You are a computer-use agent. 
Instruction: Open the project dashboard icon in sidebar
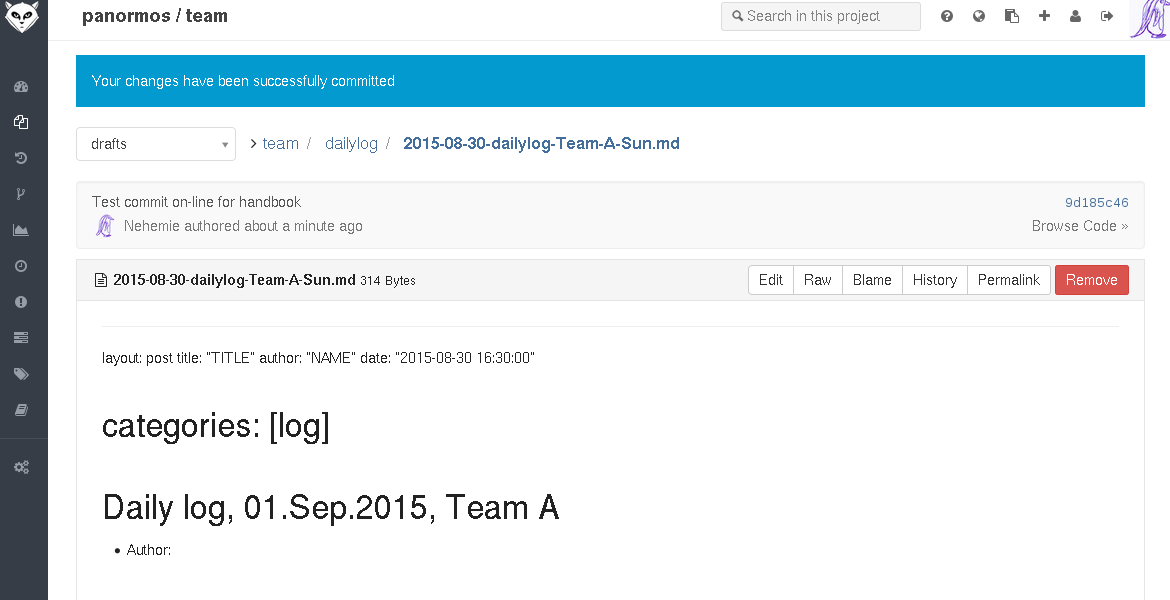coord(21,87)
